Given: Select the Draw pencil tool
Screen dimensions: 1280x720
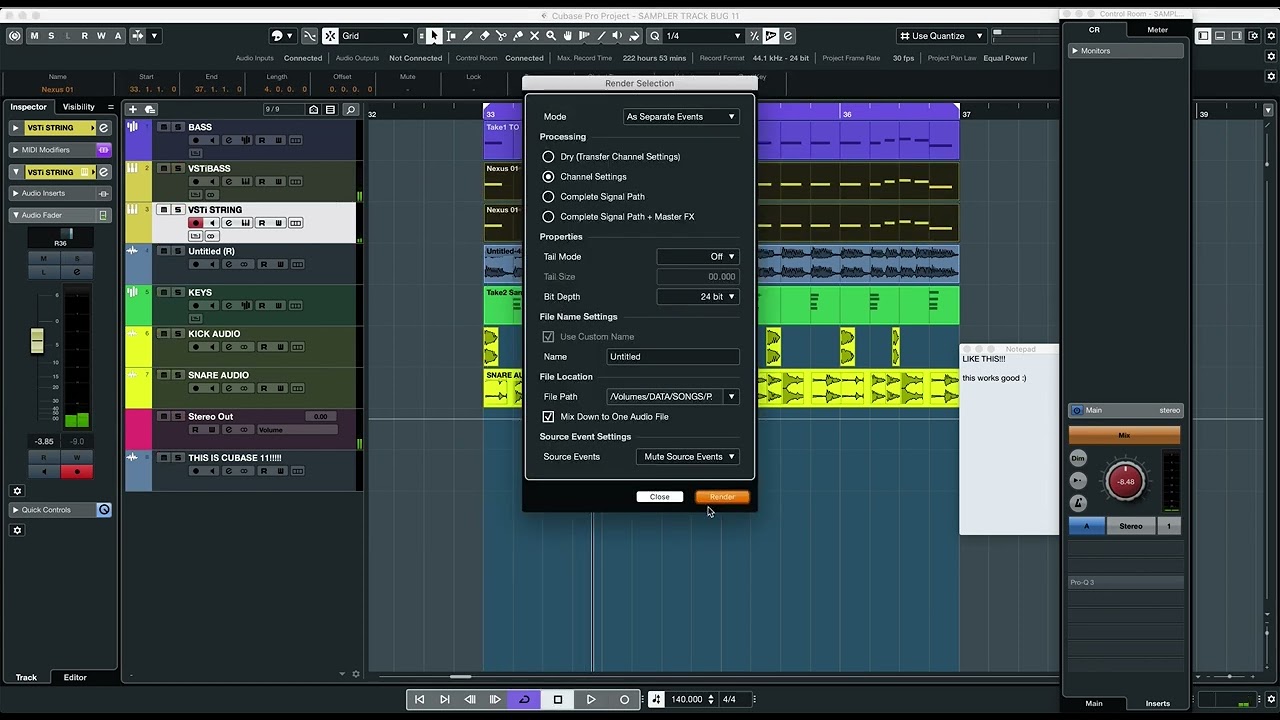Looking at the screenshot, I should click(467, 36).
